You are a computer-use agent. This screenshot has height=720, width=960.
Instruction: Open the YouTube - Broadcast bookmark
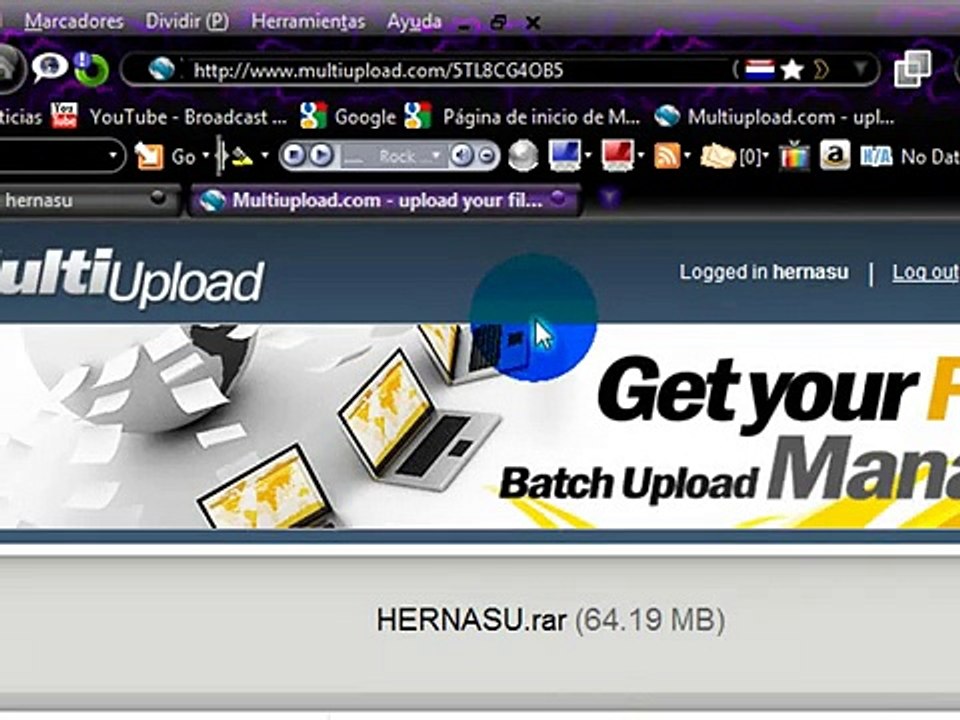click(x=169, y=116)
